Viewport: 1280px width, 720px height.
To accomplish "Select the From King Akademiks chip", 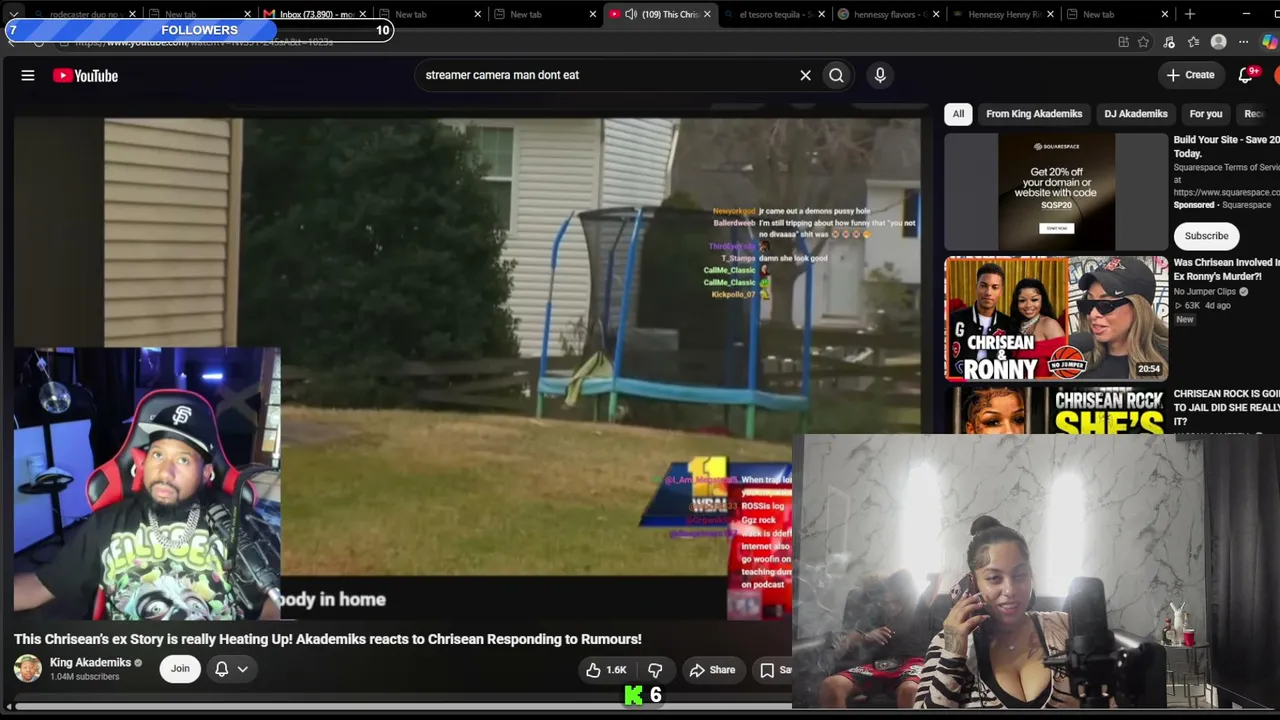I will (1034, 114).
